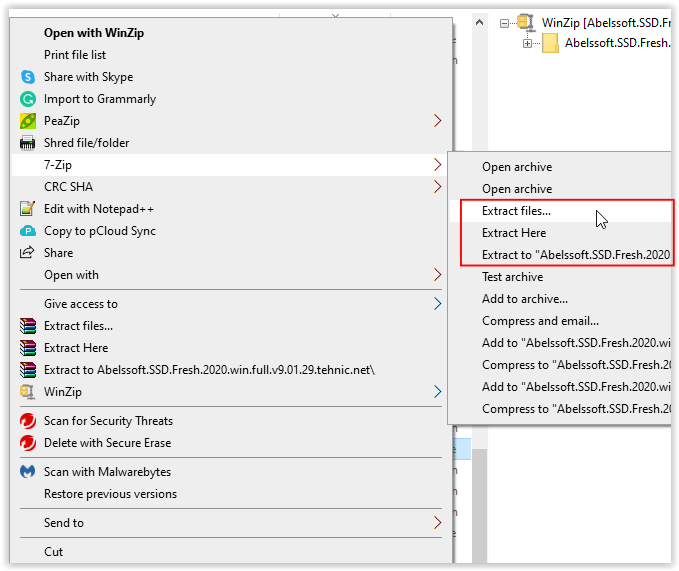
Task: Click the icon beside Delete with Secure Erase
Action: [28, 443]
